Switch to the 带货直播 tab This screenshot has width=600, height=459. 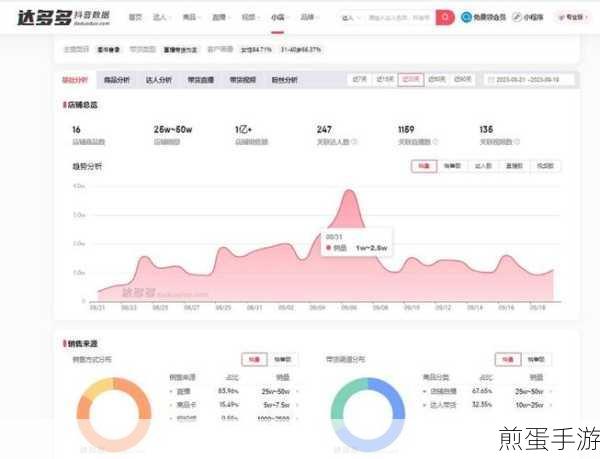[x=201, y=80]
